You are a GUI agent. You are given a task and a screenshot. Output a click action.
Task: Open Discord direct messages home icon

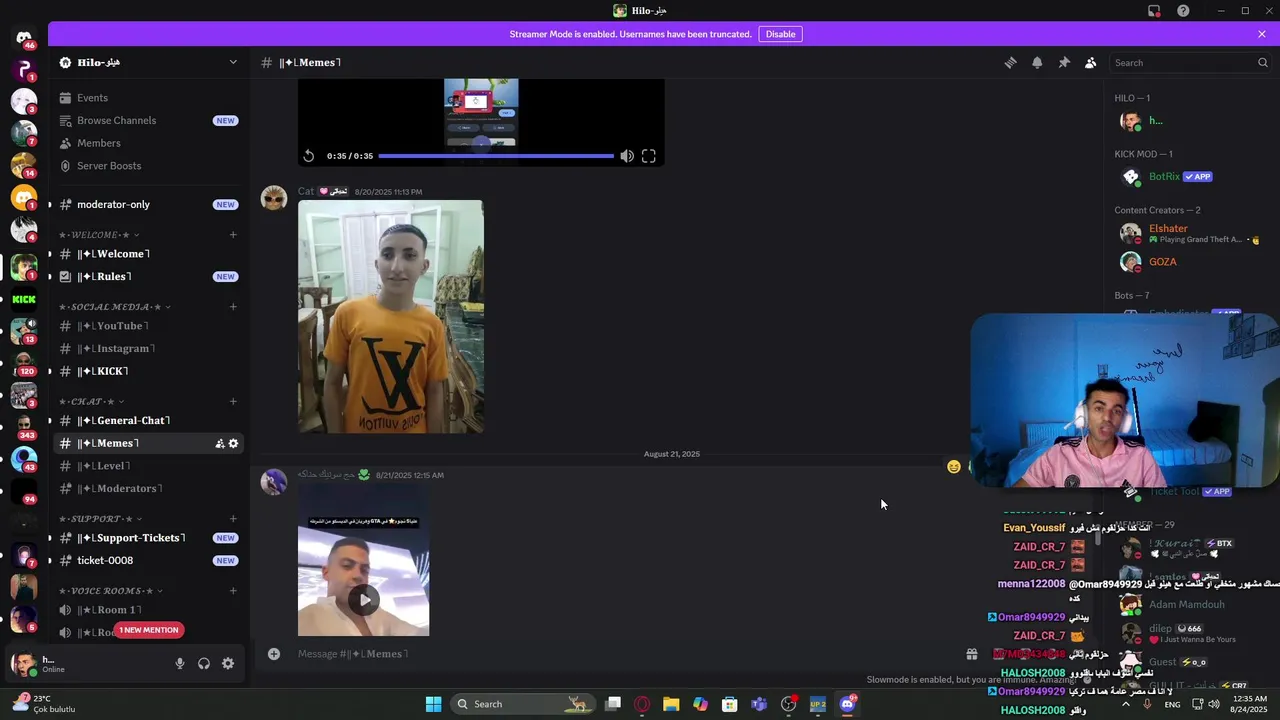24,38
